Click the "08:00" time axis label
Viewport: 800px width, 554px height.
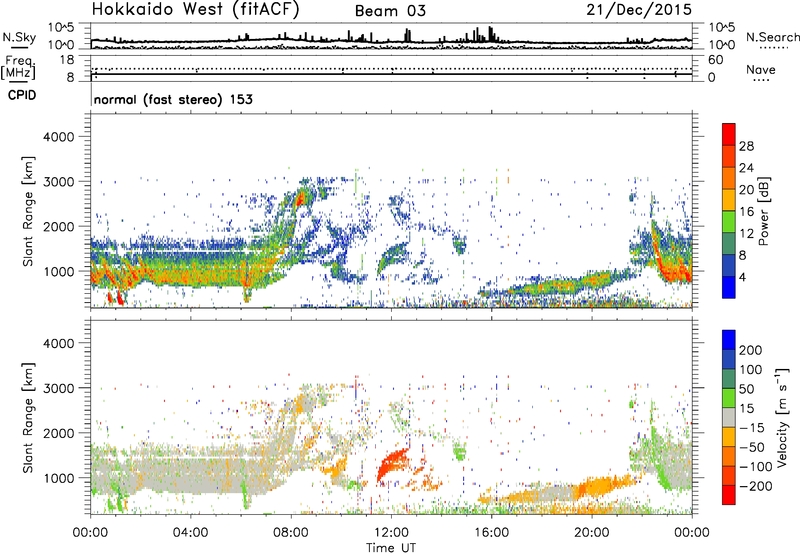[x=291, y=533]
